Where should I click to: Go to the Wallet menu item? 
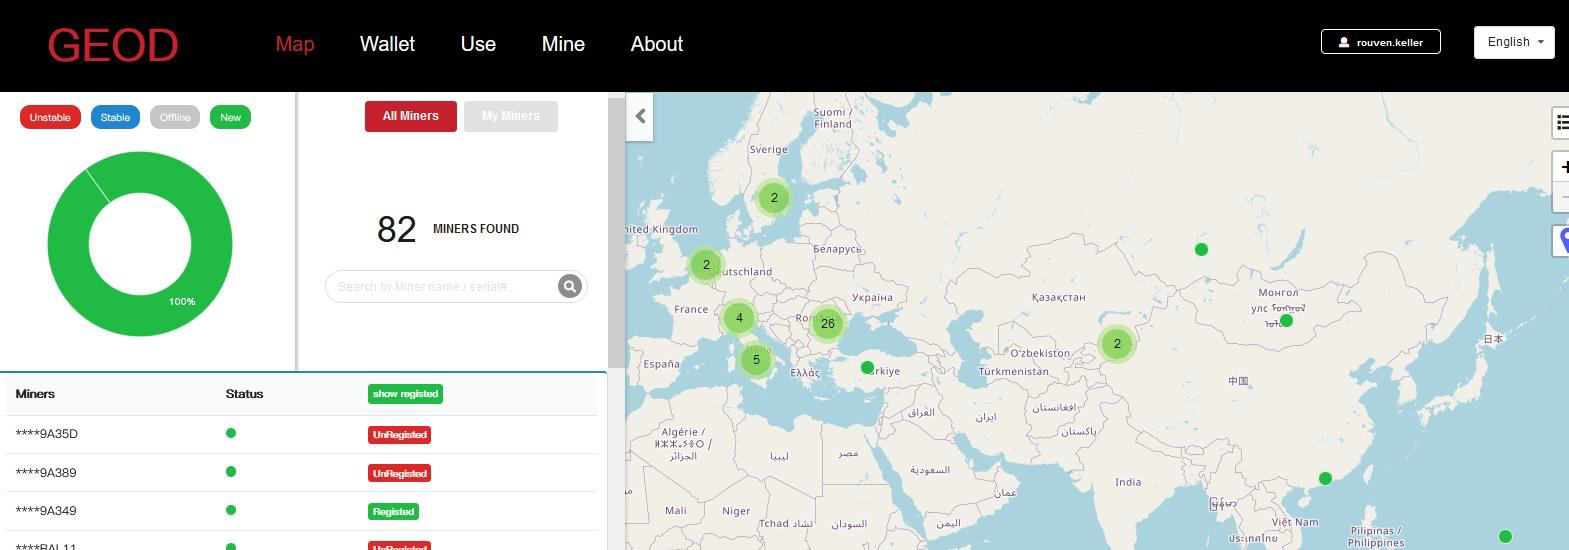click(x=387, y=44)
